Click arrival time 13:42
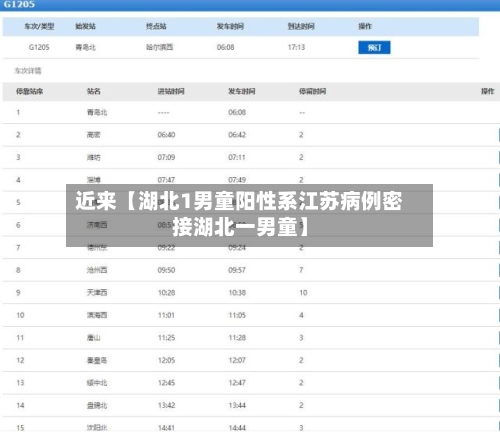The height and width of the screenshot is (432, 500). coord(166,405)
